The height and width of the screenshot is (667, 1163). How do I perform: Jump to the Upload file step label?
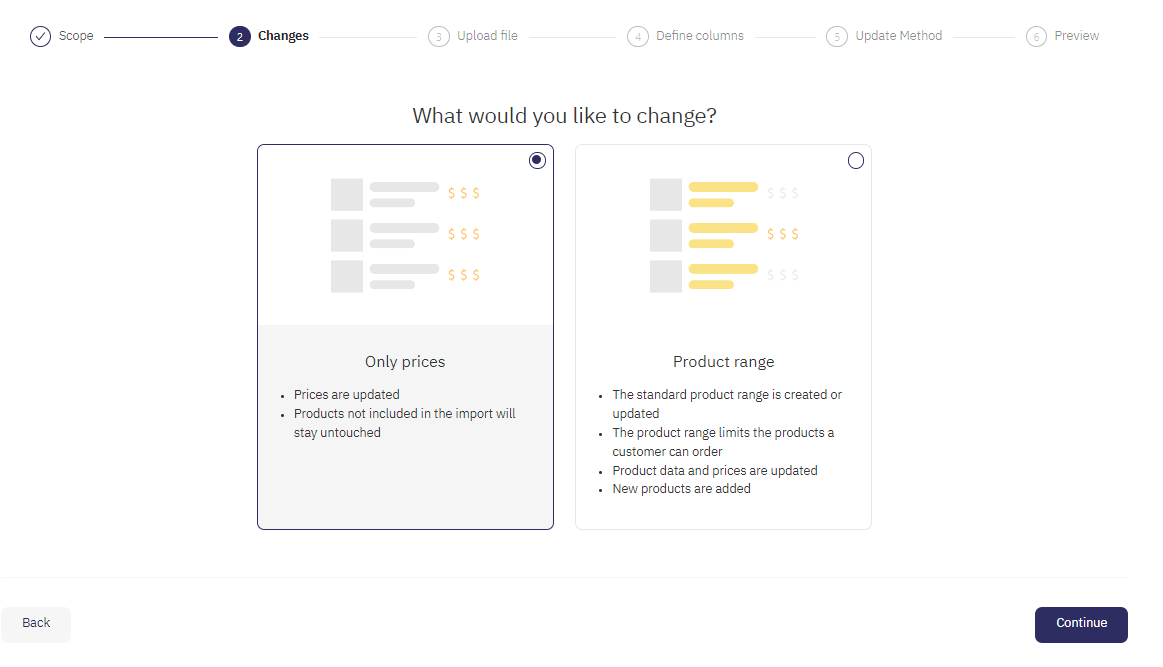point(487,36)
